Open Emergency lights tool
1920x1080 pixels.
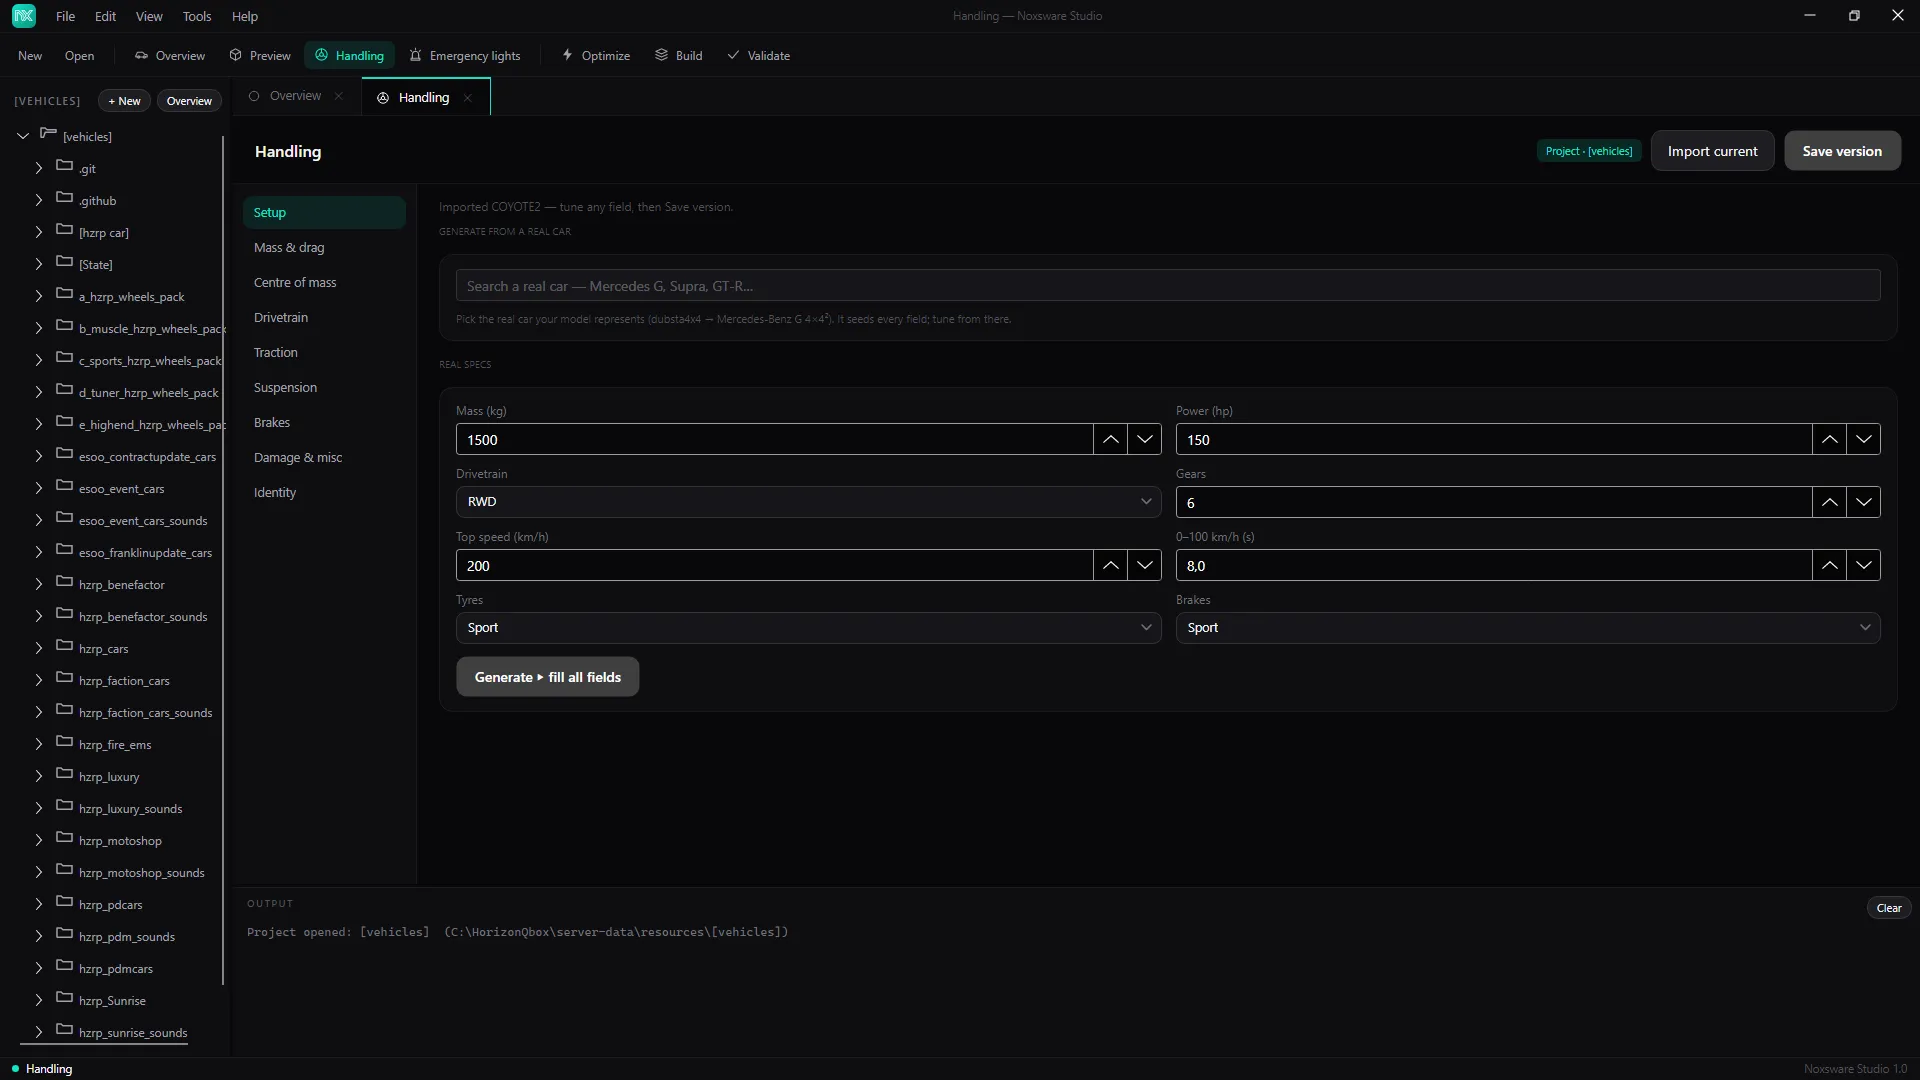[x=465, y=56]
